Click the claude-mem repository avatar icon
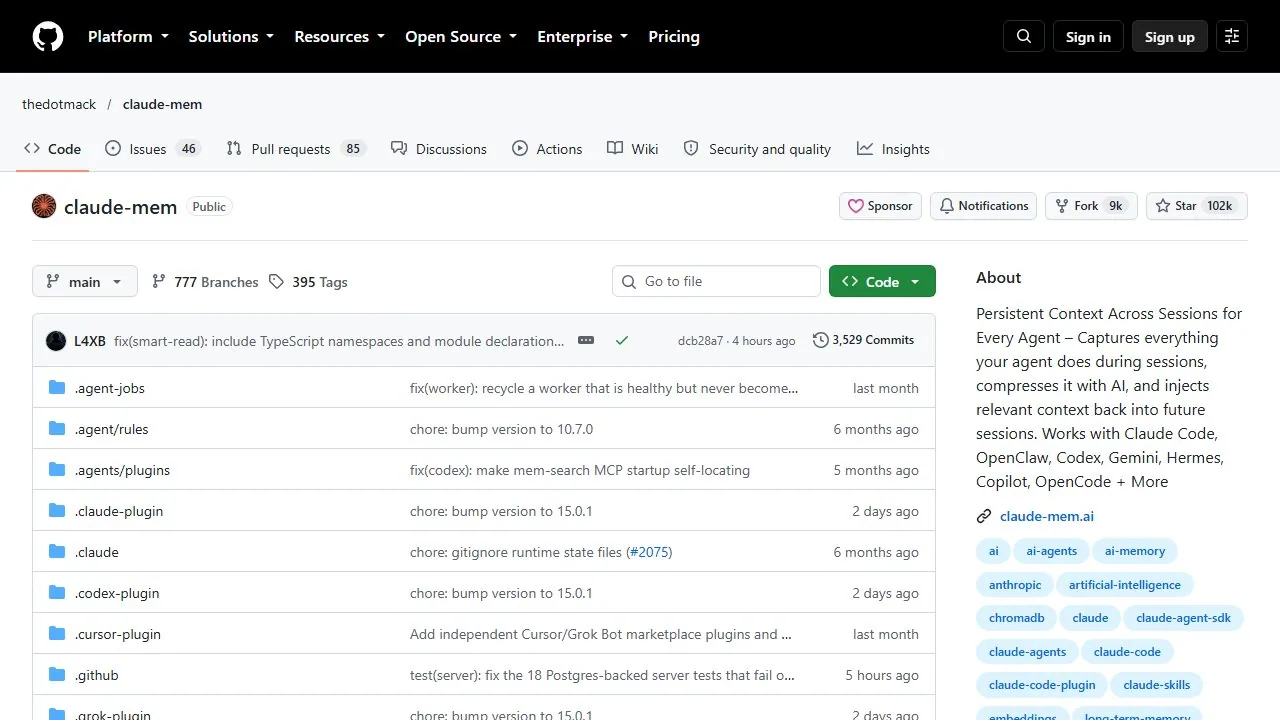 44,206
